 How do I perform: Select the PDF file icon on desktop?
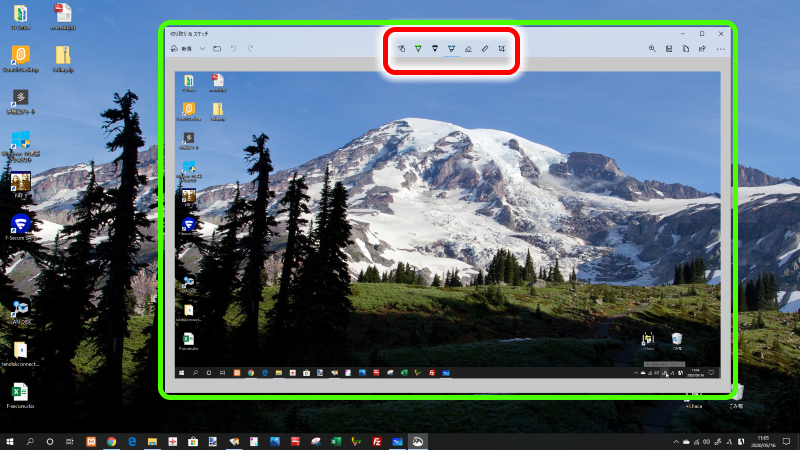click(x=63, y=16)
